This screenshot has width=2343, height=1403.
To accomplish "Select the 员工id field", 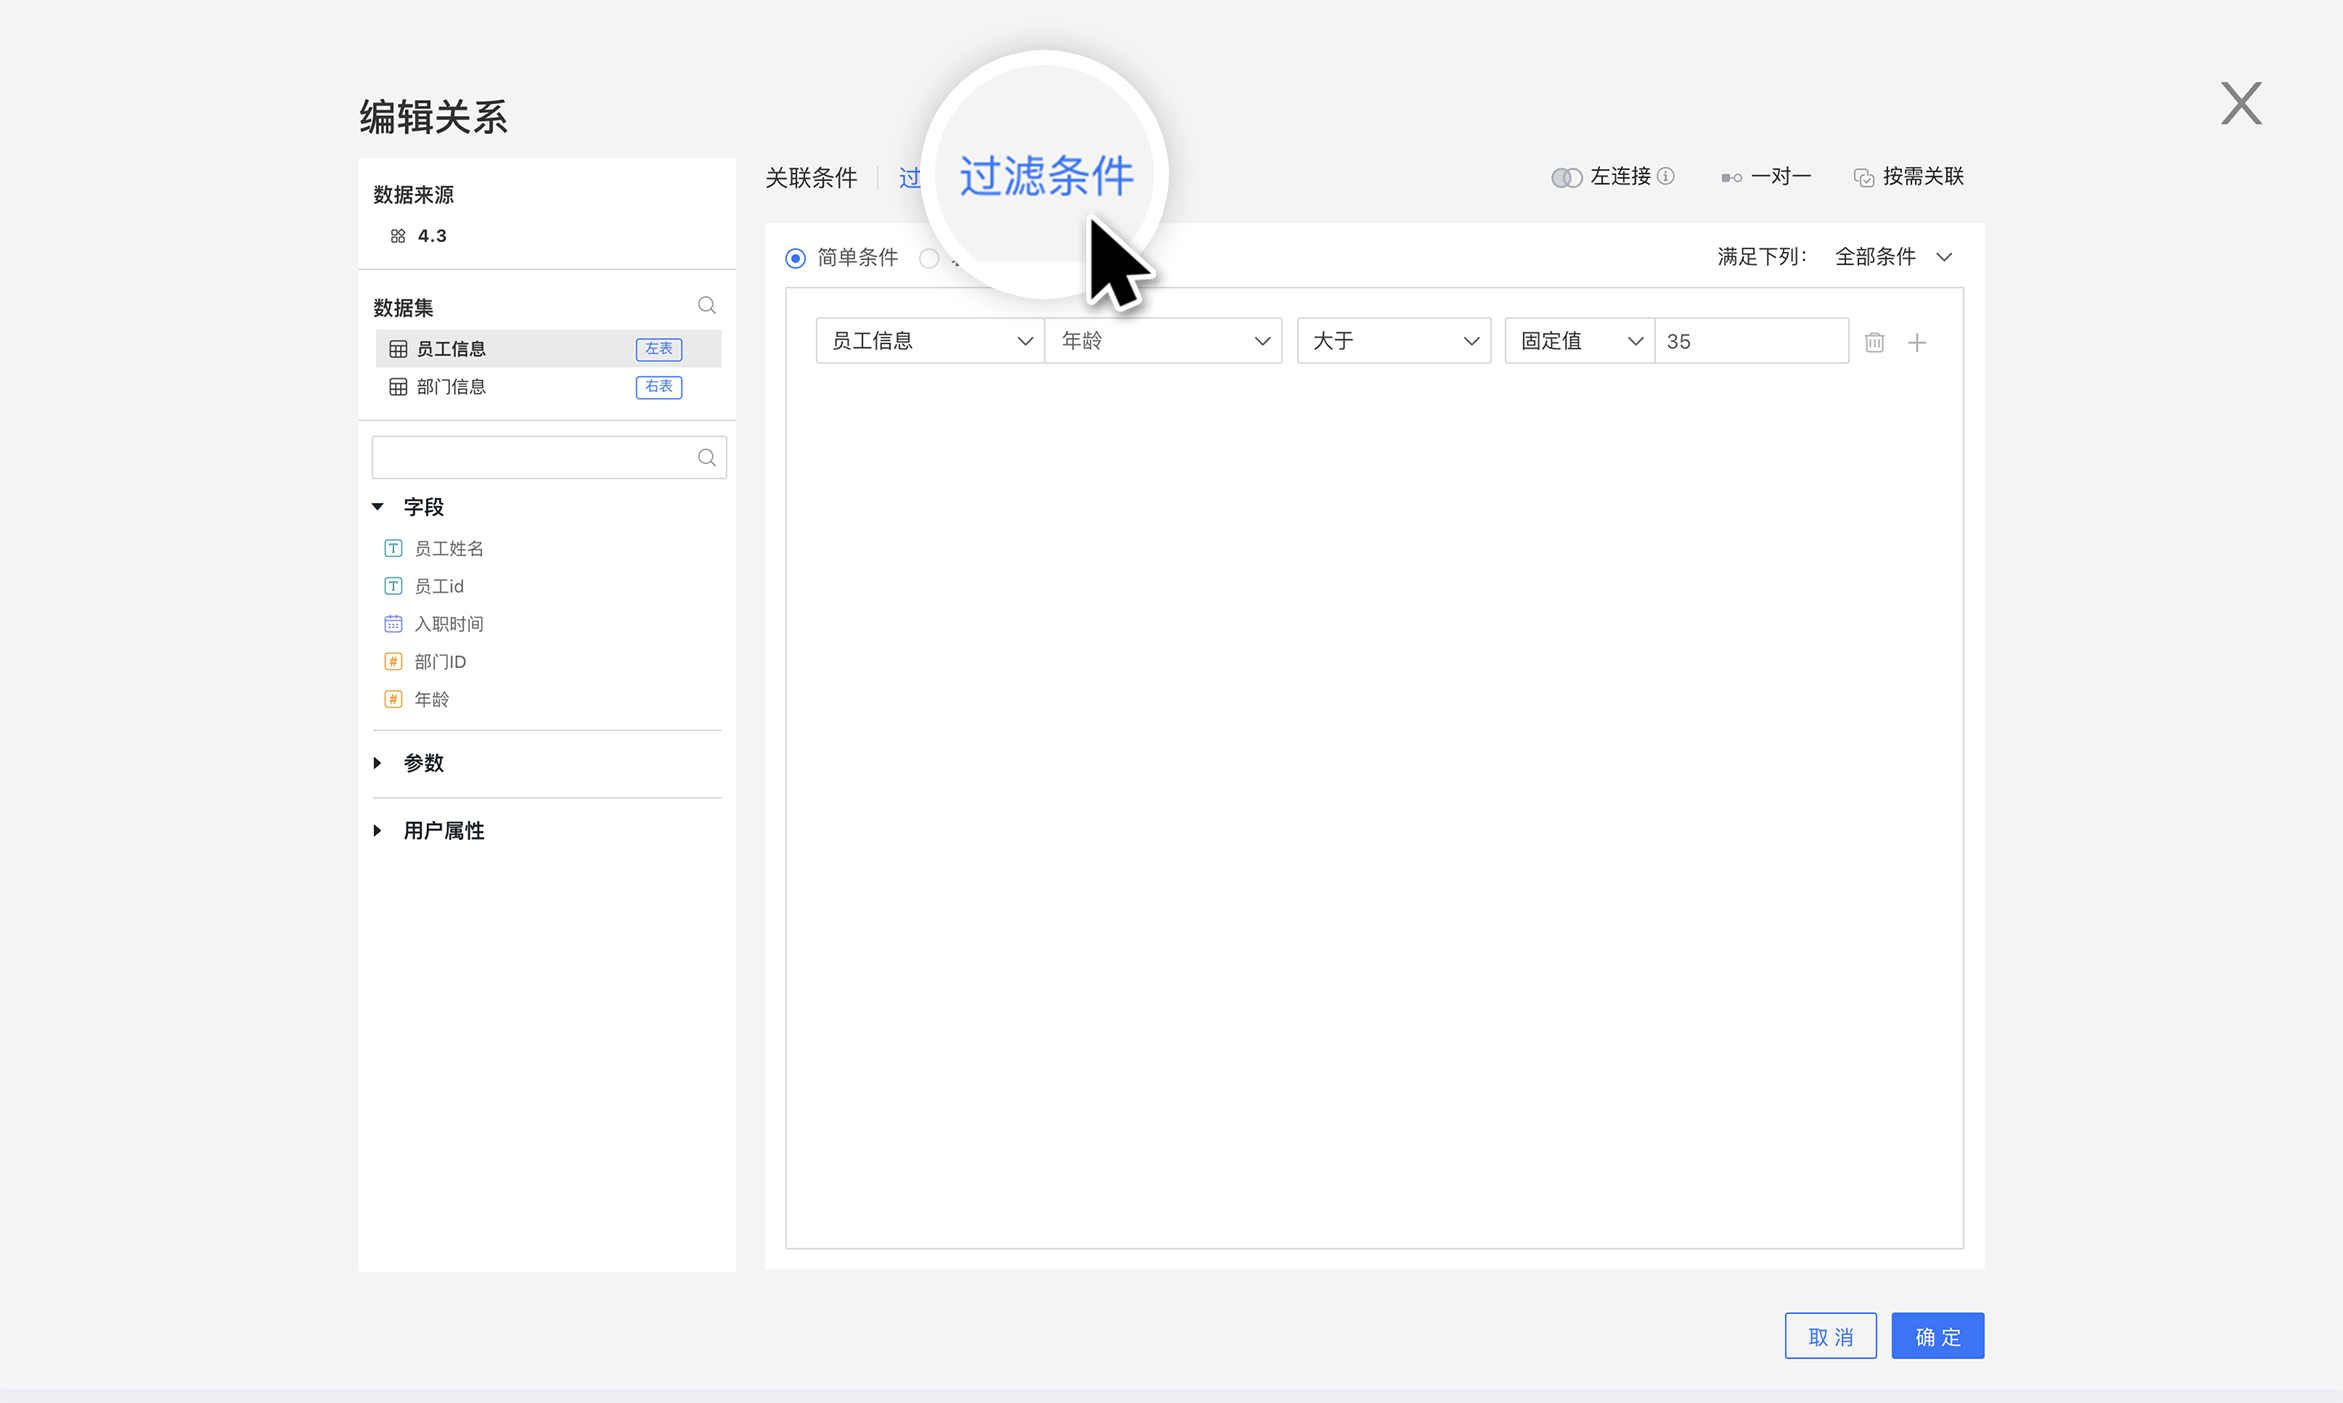I will (439, 586).
